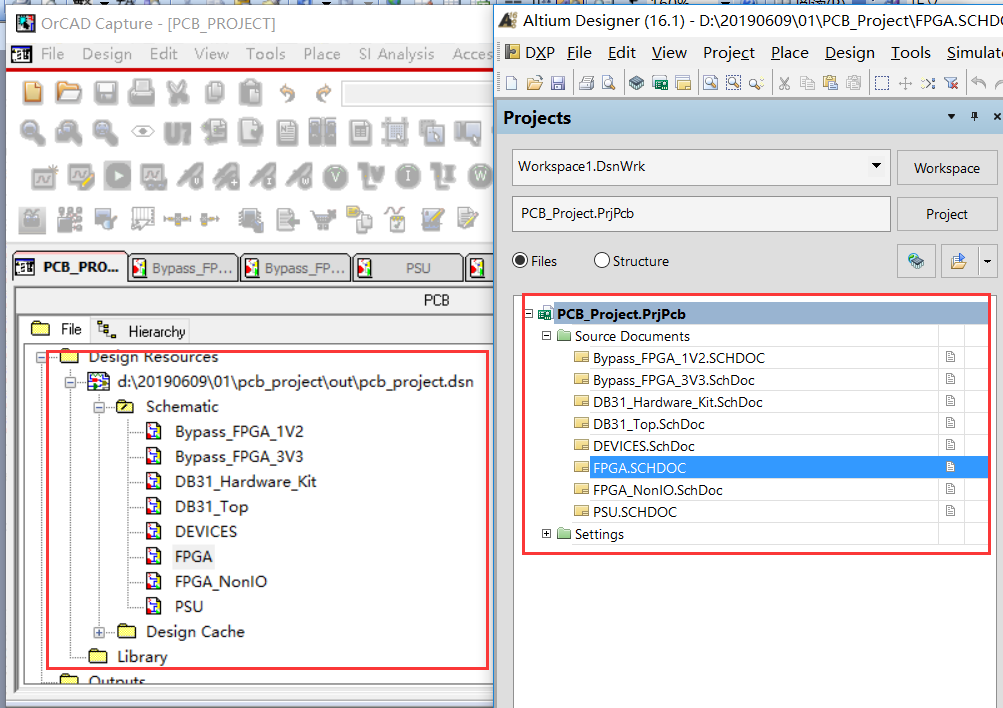This screenshot has height=708, width=1003.
Task: Collapse pcb_project.dsn design node
Action: [70, 382]
